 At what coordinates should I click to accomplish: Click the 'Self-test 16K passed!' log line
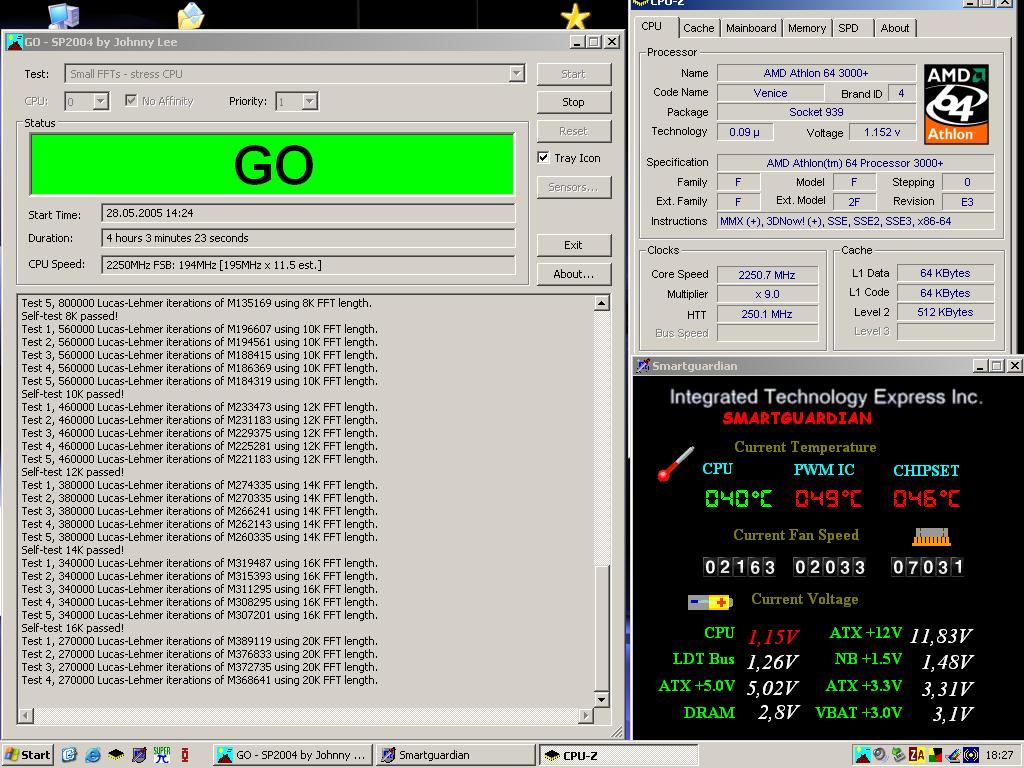pyautogui.click(x=72, y=628)
